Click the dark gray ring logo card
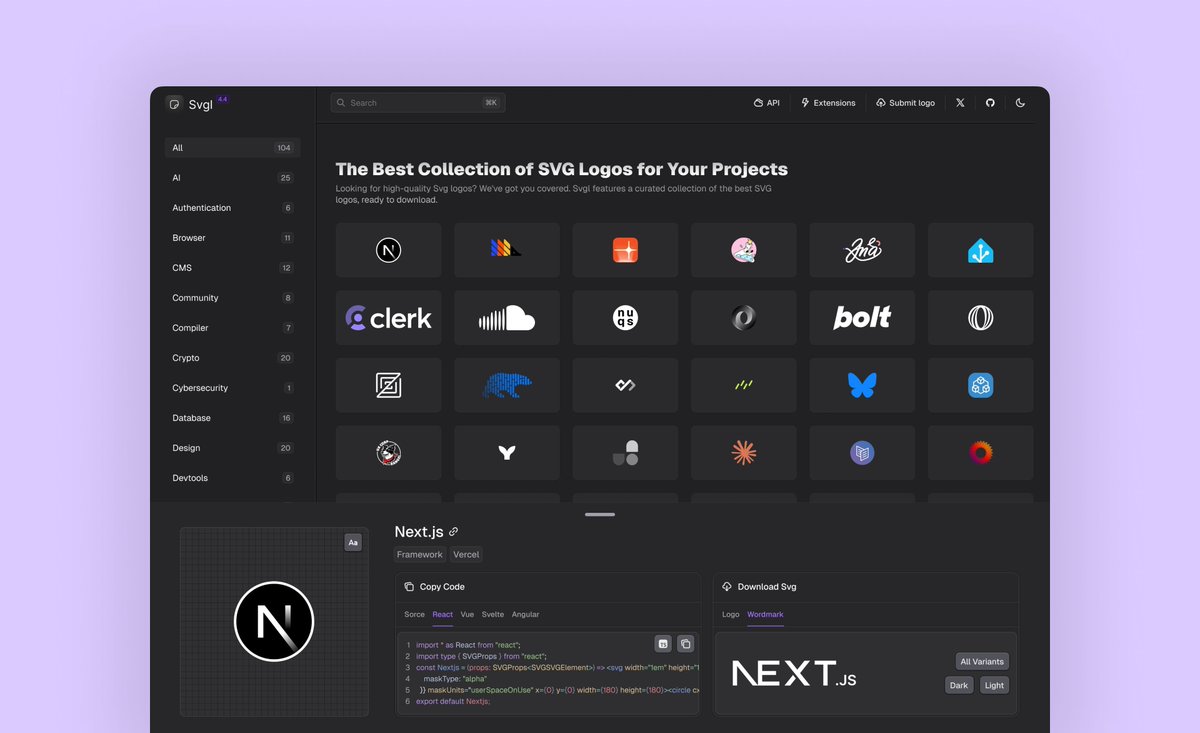 tap(744, 318)
